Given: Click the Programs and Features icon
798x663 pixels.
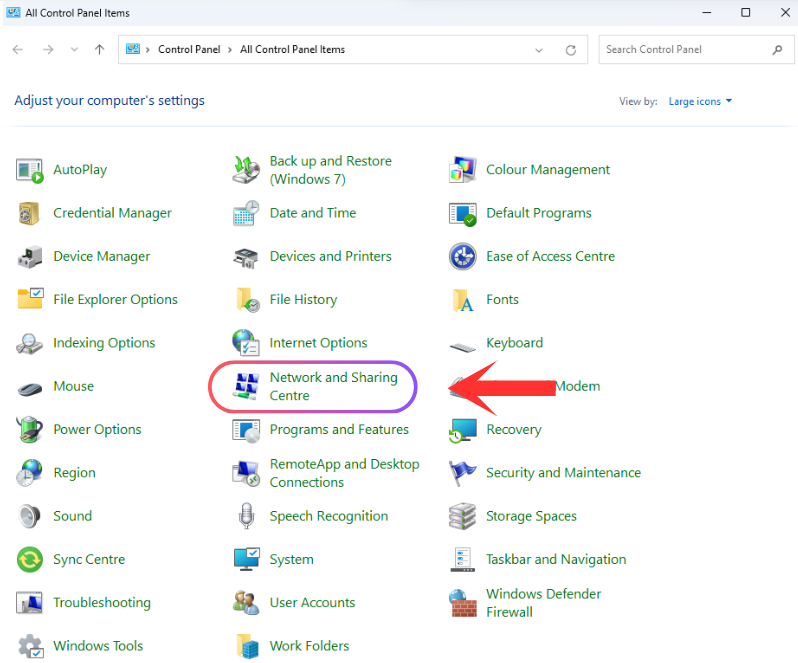Looking at the screenshot, I should [246, 430].
